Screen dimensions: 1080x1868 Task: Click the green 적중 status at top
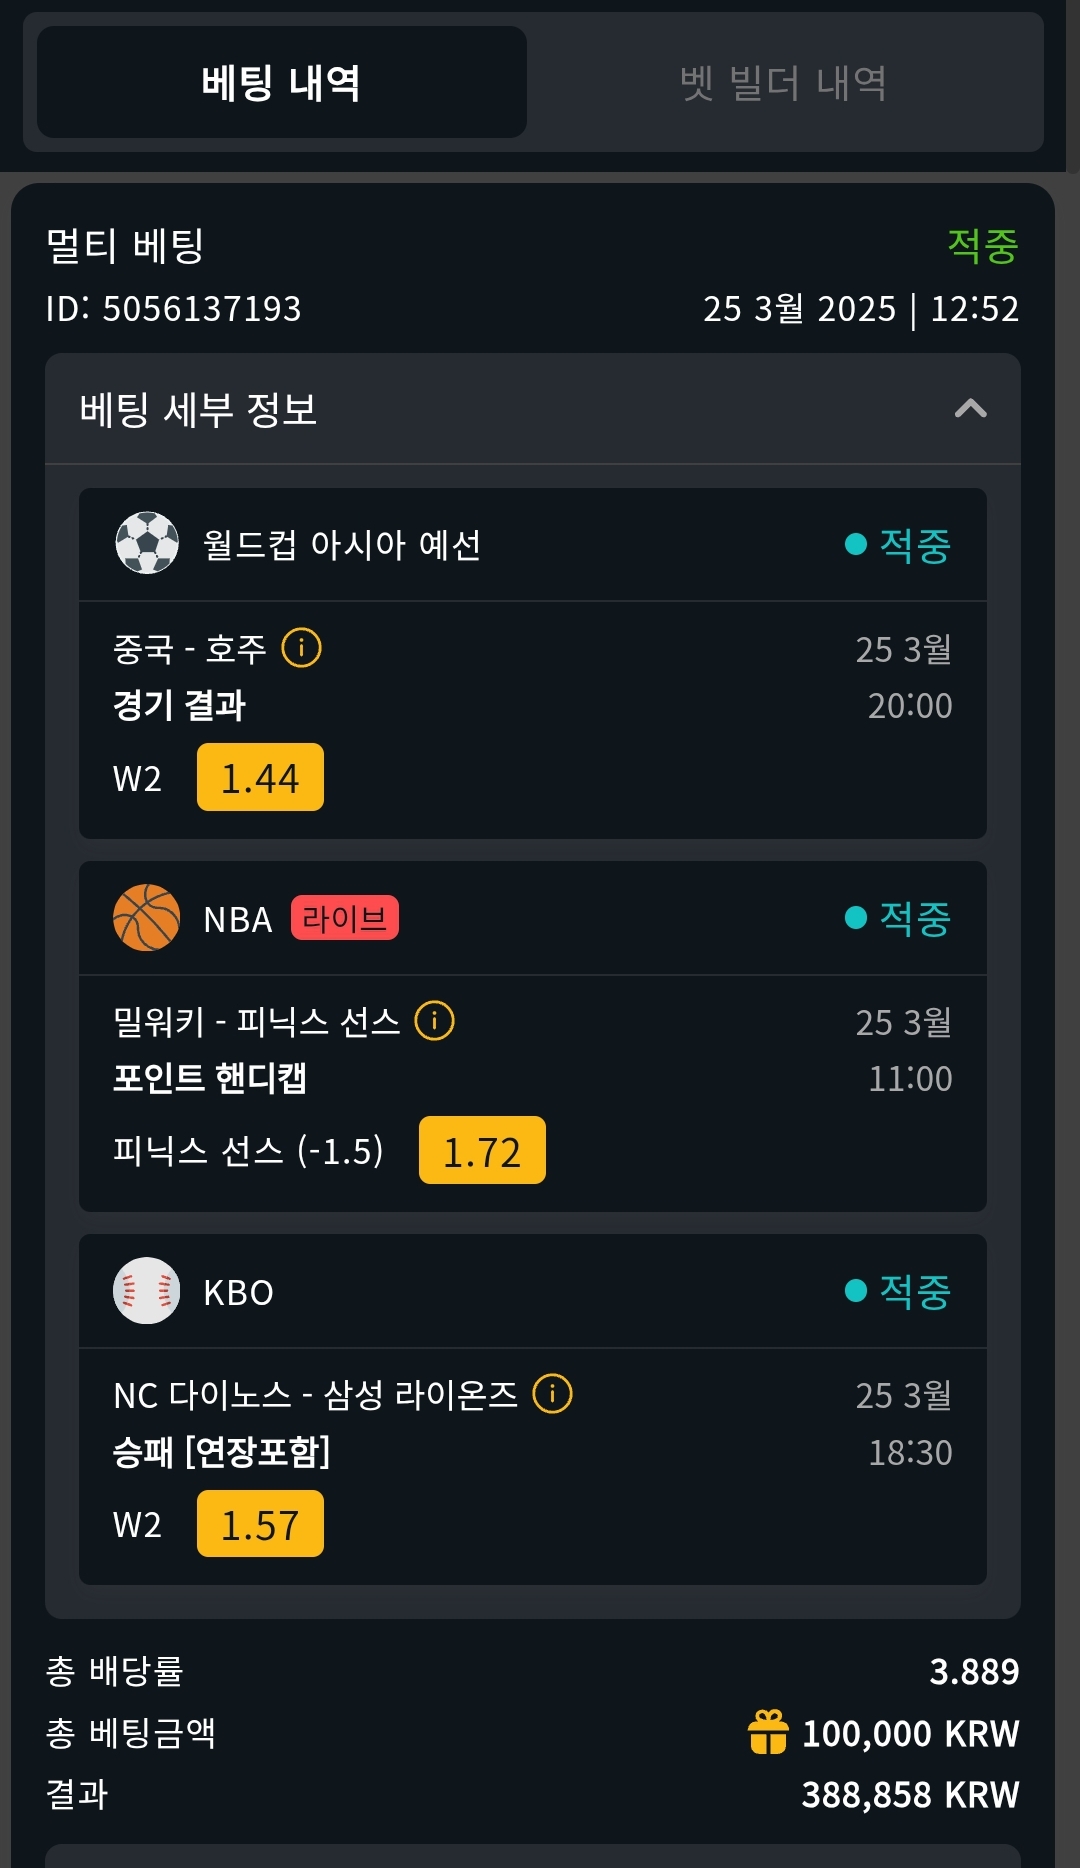[x=982, y=246]
